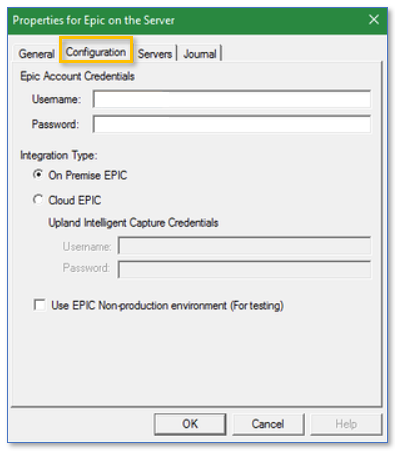Click the Epic Account Credentials label
395x453 pixels.
point(77,76)
